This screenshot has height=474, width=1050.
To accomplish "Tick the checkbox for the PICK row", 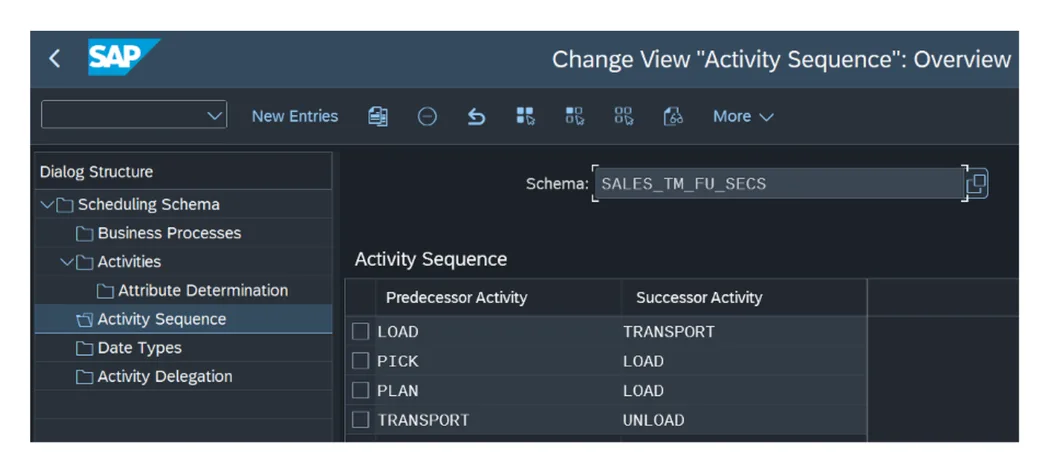I will tap(360, 361).
